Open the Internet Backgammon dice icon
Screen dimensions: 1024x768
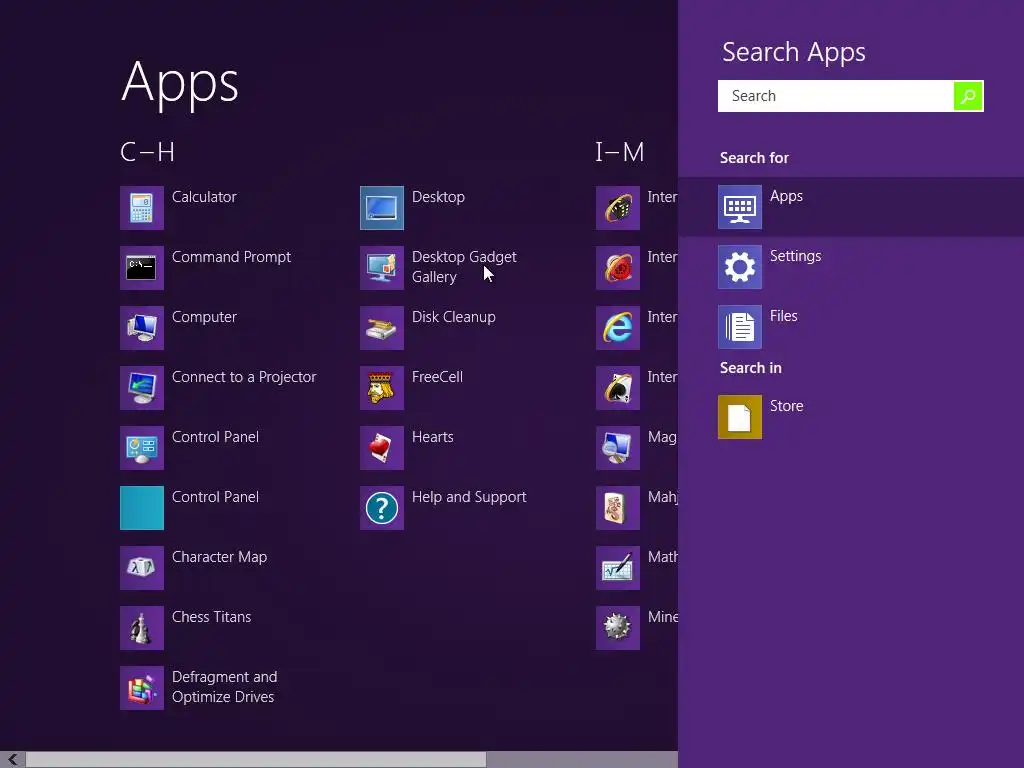(618, 208)
